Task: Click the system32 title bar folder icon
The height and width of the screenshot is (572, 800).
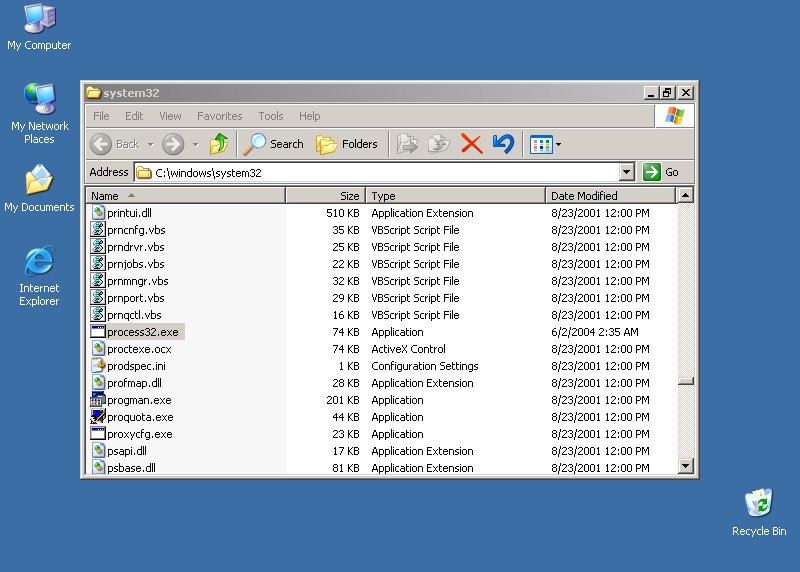Action: [x=93, y=92]
